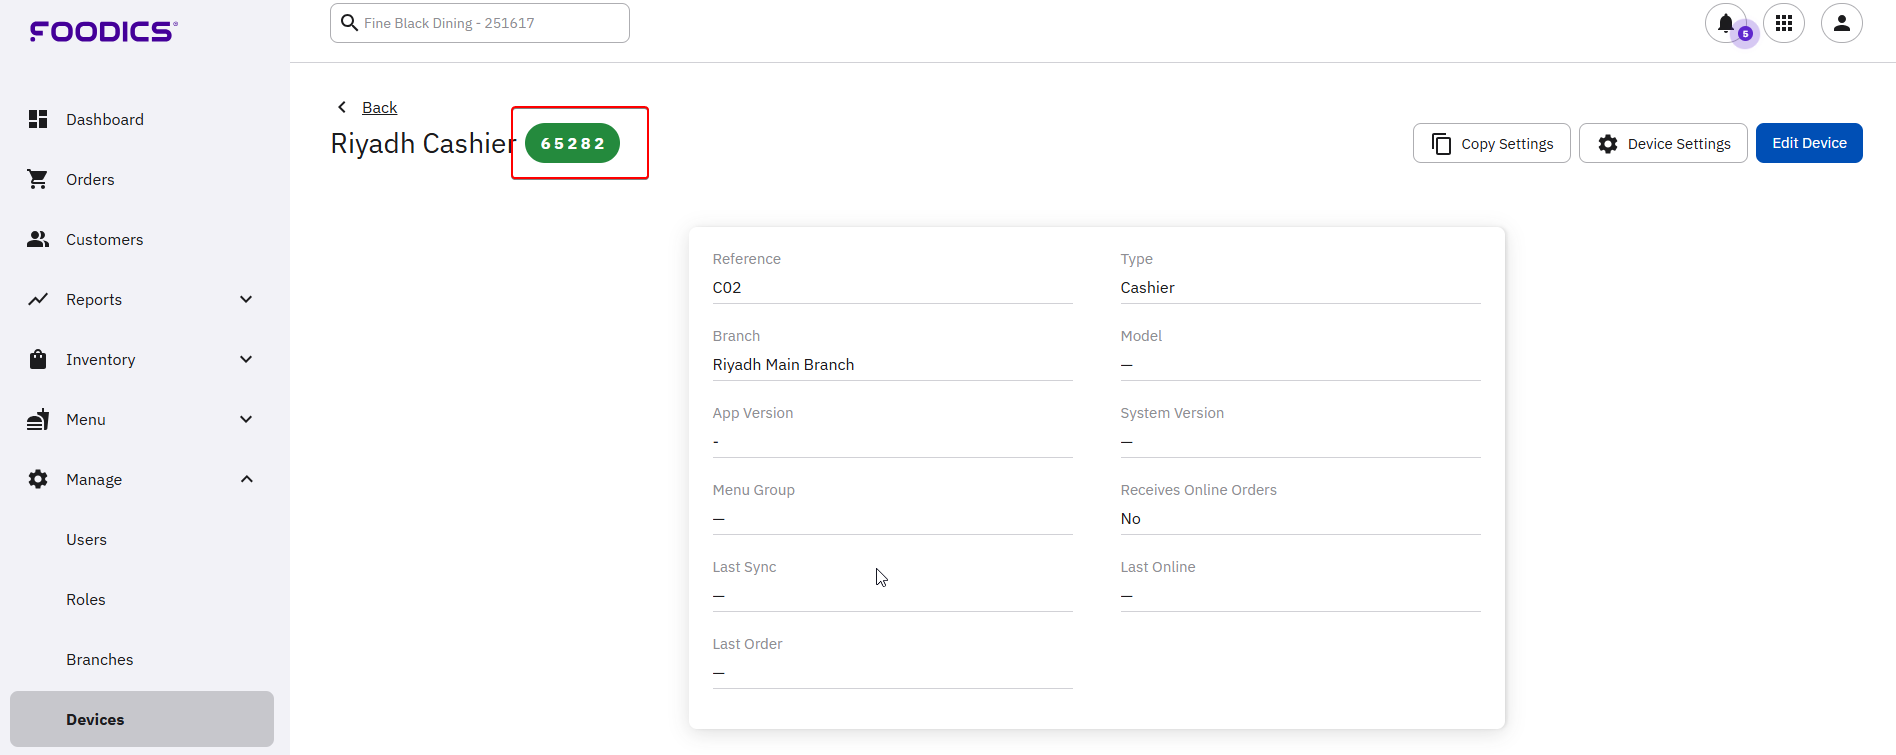The height and width of the screenshot is (755, 1896).
Task: Open the user profile icon
Action: tap(1841, 23)
